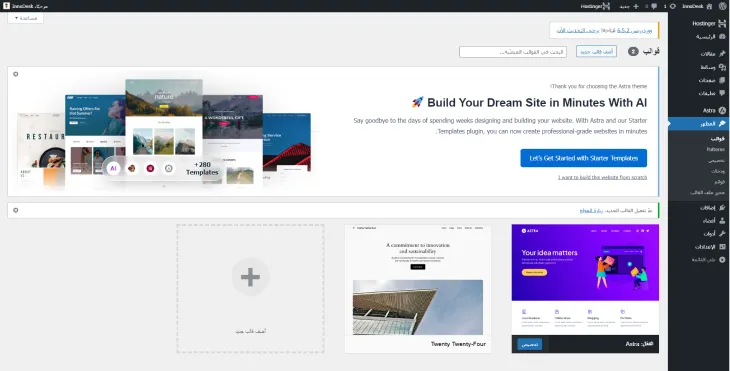Open Patterns submenu under Appearance
Viewport: 730px width, 371px height.
click(716, 149)
